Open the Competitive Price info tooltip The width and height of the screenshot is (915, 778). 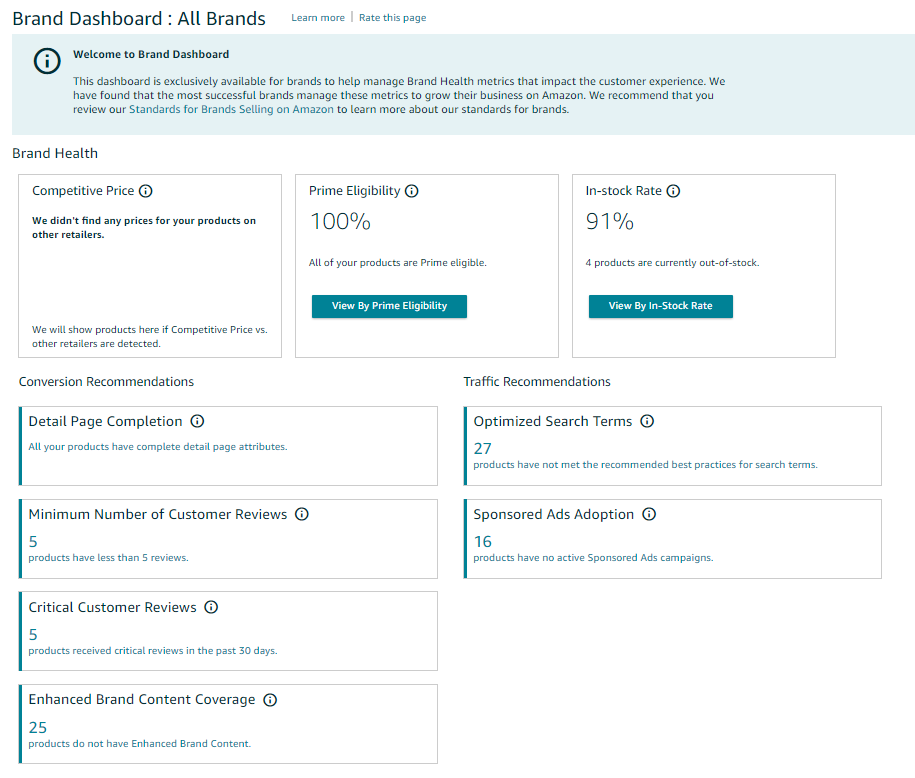click(x=146, y=191)
